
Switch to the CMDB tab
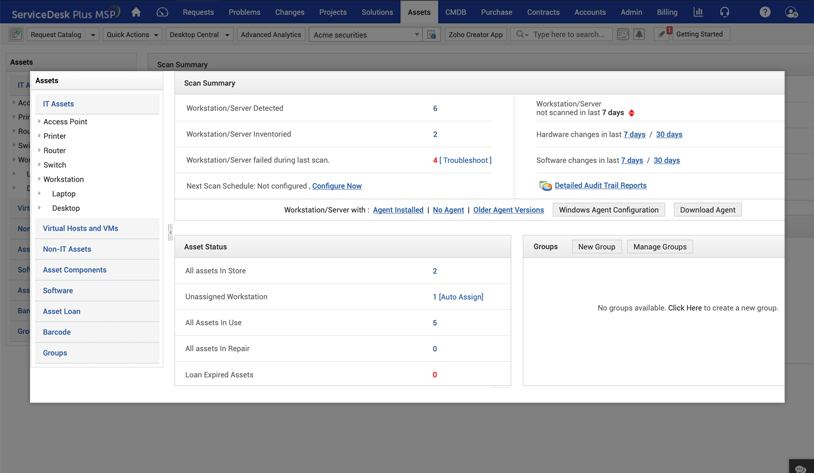pos(455,12)
